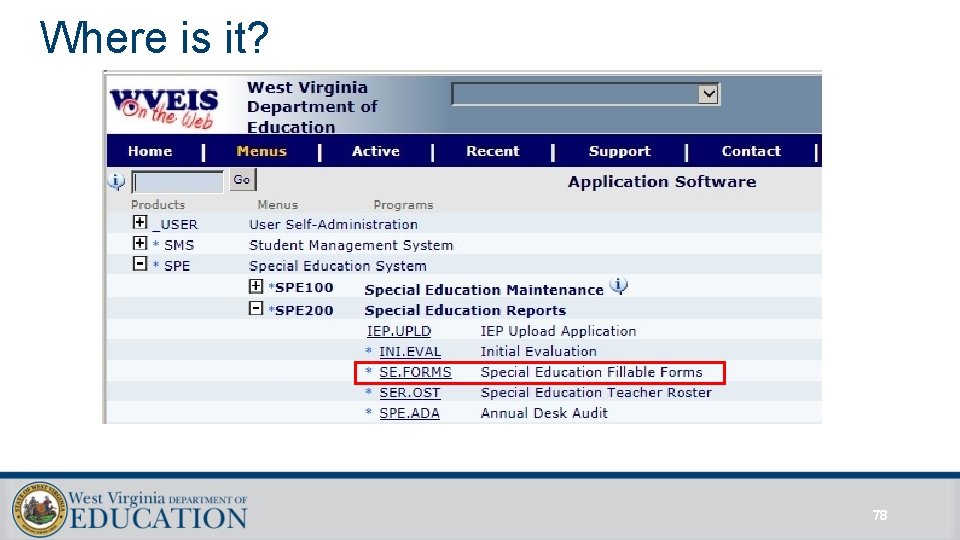Click info icon next to Special Education Maintenance
The width and height of the screenshot is (960, 540).
(x=619, y=286)
